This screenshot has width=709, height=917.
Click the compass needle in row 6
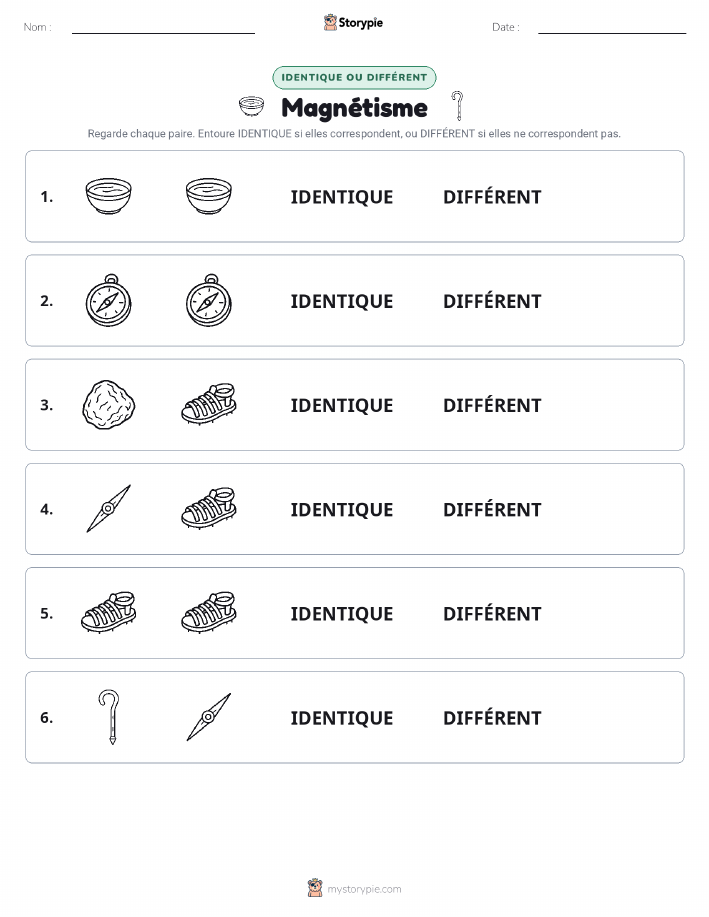click(209, 717)
